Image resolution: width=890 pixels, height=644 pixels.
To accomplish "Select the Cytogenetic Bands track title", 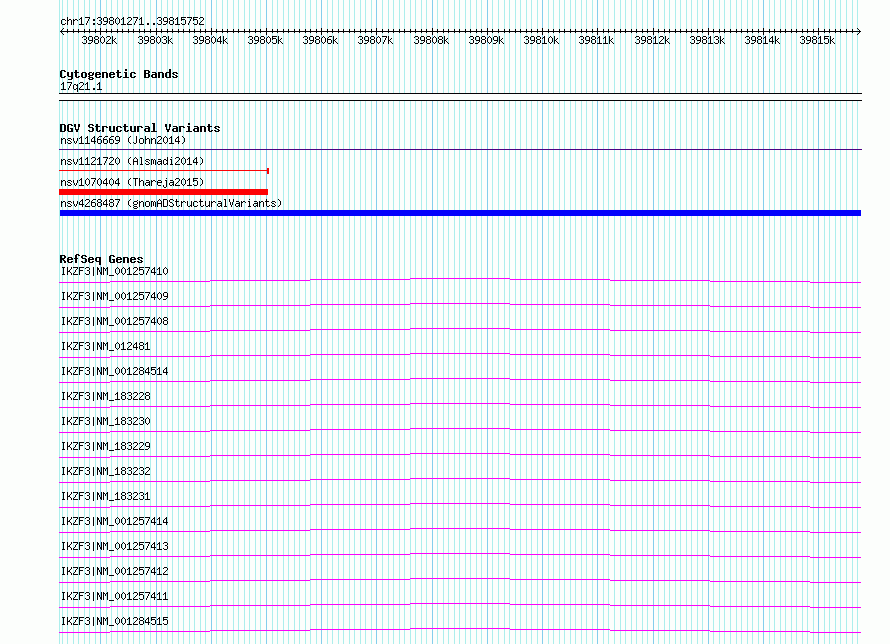I will pos(119,74).
